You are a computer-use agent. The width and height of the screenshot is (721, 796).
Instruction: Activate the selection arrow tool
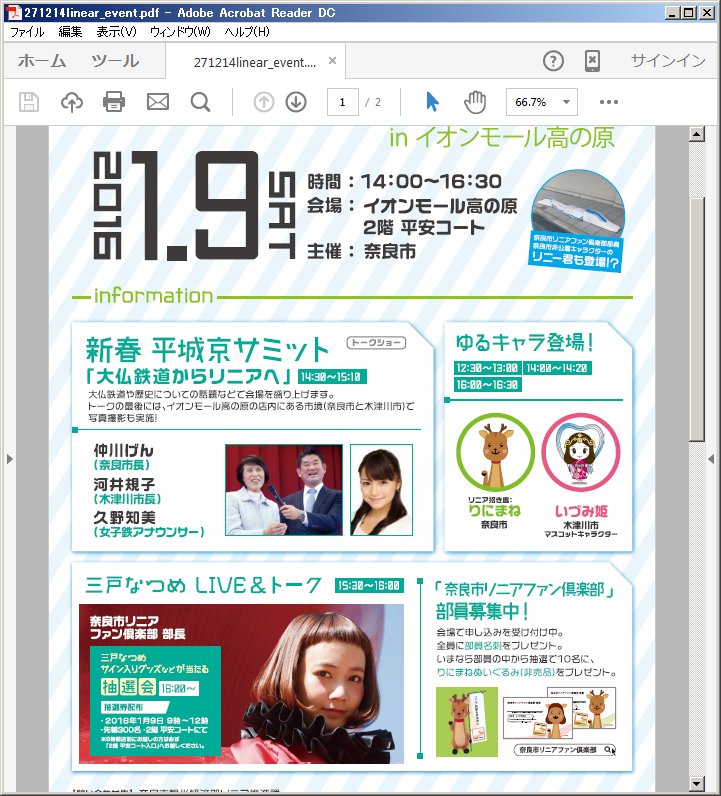point(432,102)
